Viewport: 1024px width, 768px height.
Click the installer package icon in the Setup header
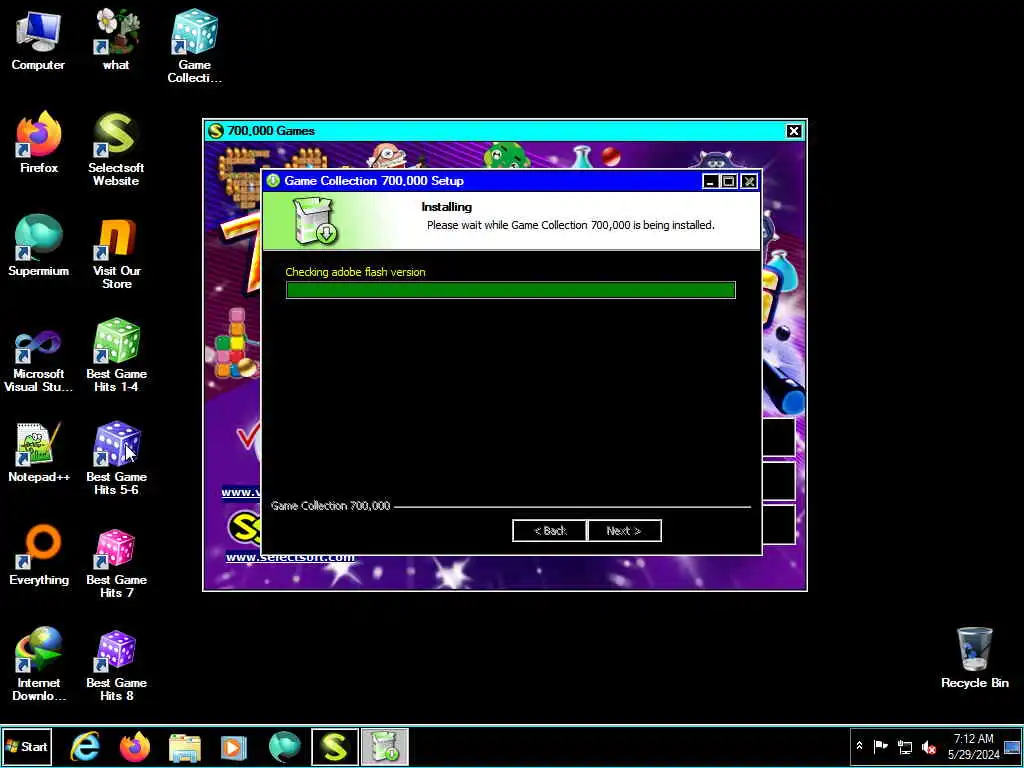315,221
